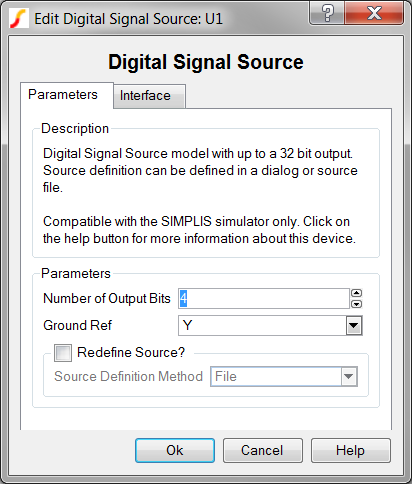Image resolution: width=412 pixels, height=484 pixels.
Task: Click the description text about SIMPLIS simulator
Action: pos(199,230)
